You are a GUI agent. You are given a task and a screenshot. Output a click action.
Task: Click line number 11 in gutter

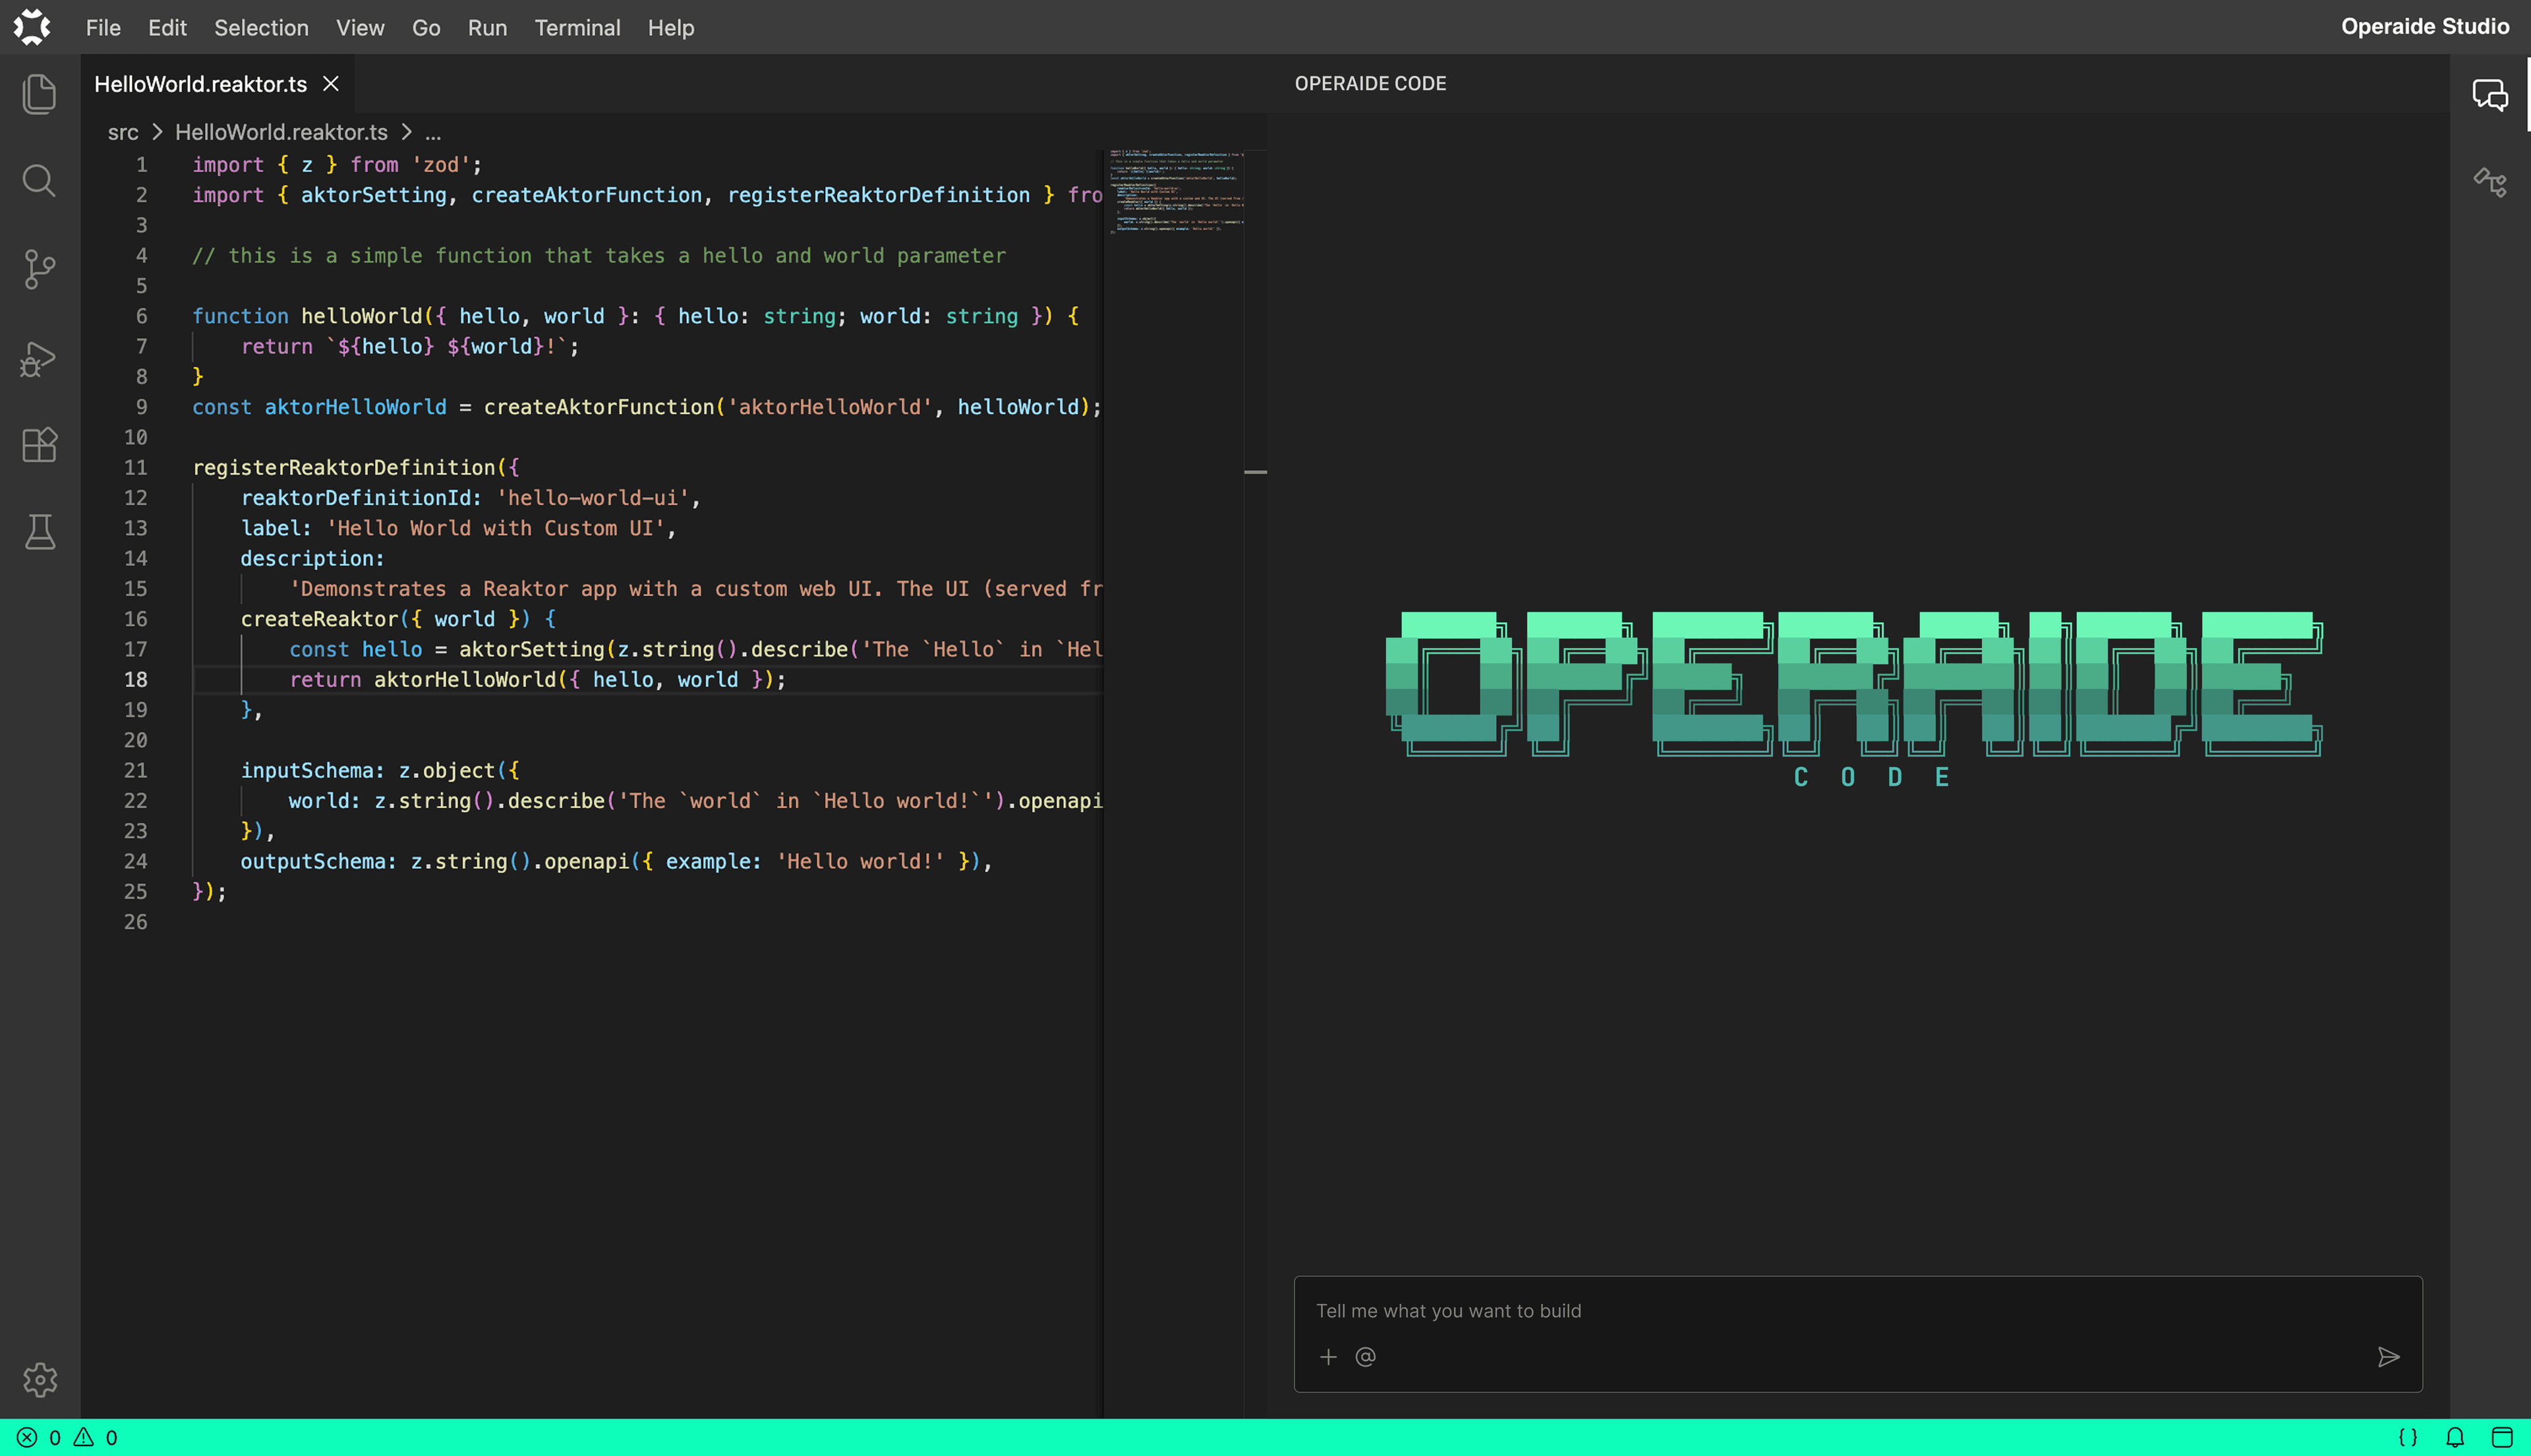click(x=135, y=468)
